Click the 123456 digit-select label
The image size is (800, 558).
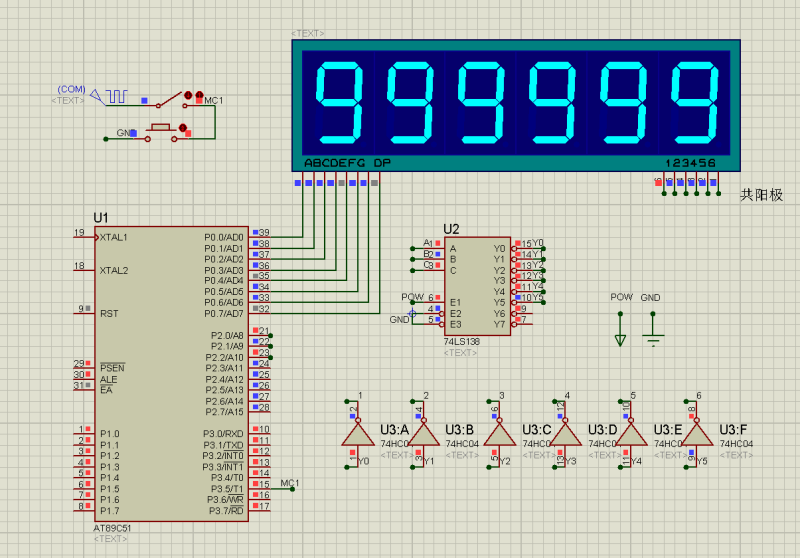point(690,163)
